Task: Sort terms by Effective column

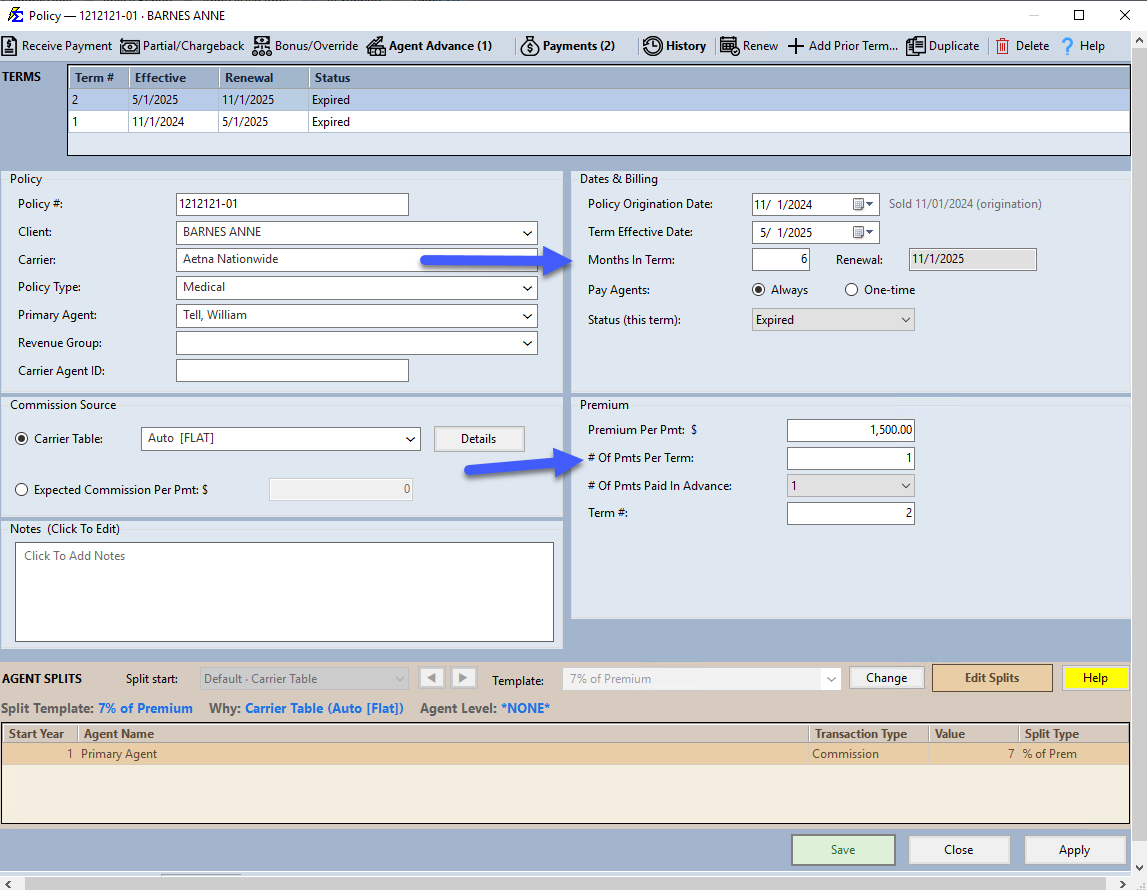Action: pyautogui.click(x=174, y=78)
